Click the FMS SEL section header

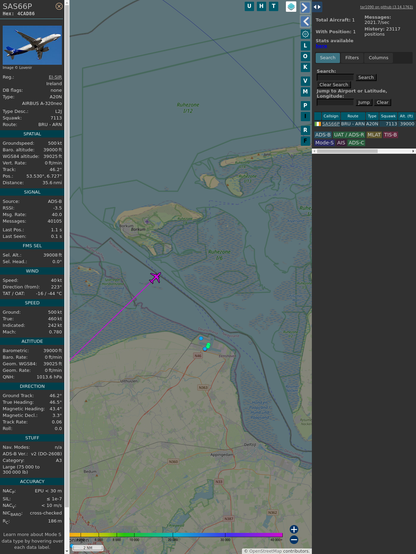(32, 246)
